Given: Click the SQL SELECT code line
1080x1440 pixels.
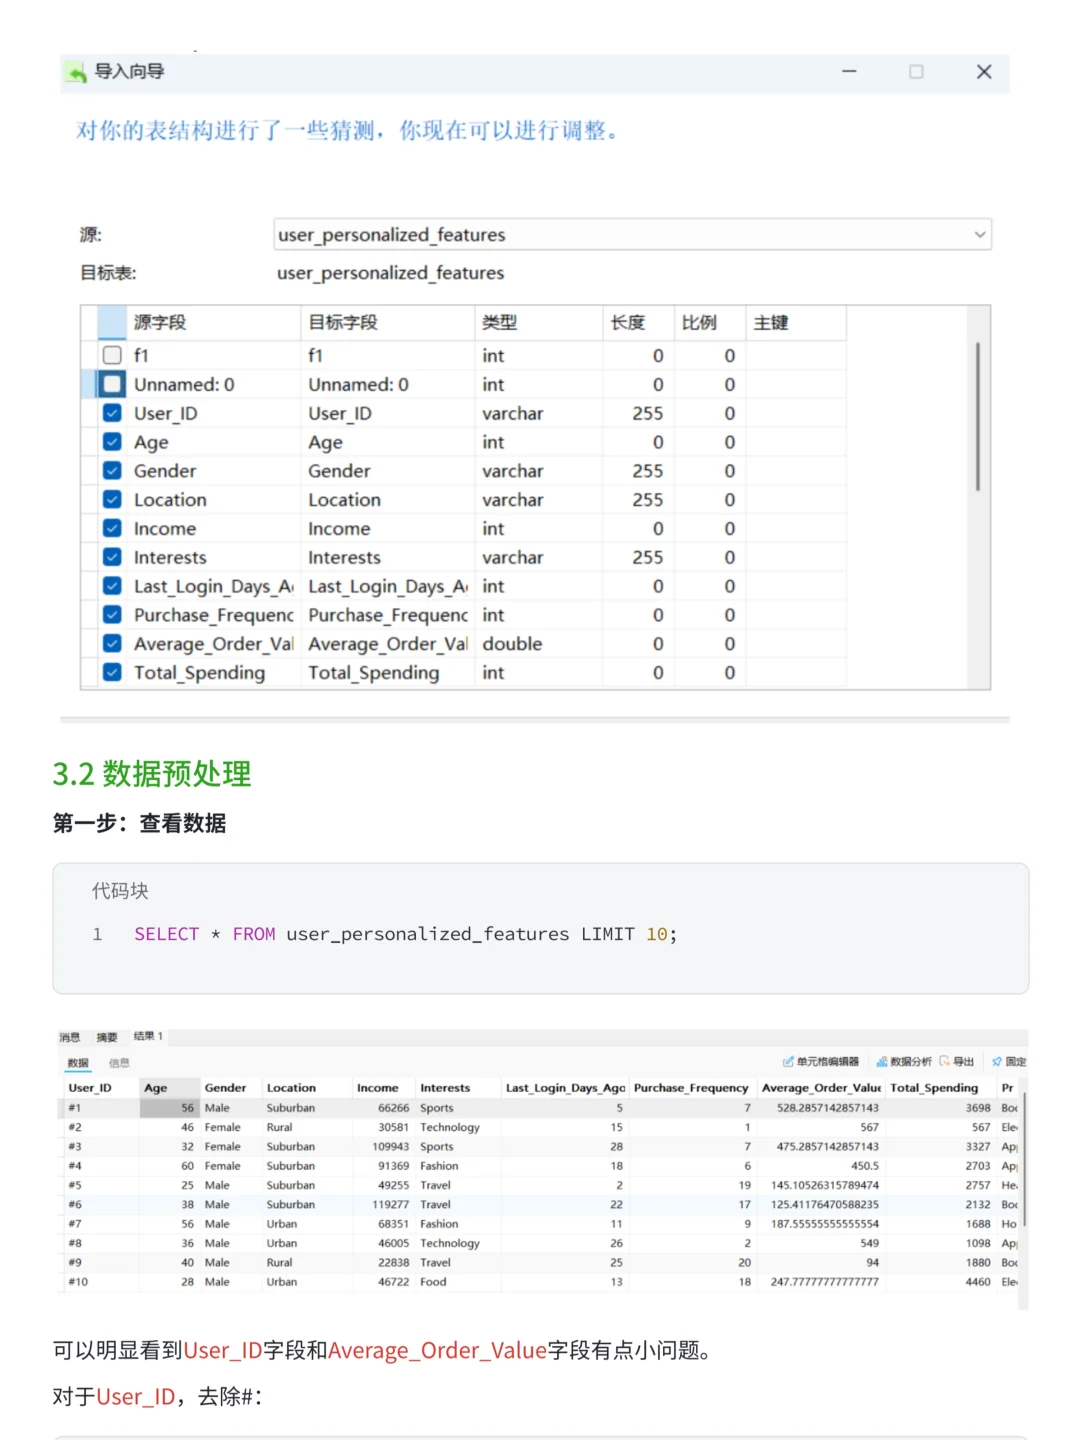Looking at the screenshot, I should [x=406, y=934].
